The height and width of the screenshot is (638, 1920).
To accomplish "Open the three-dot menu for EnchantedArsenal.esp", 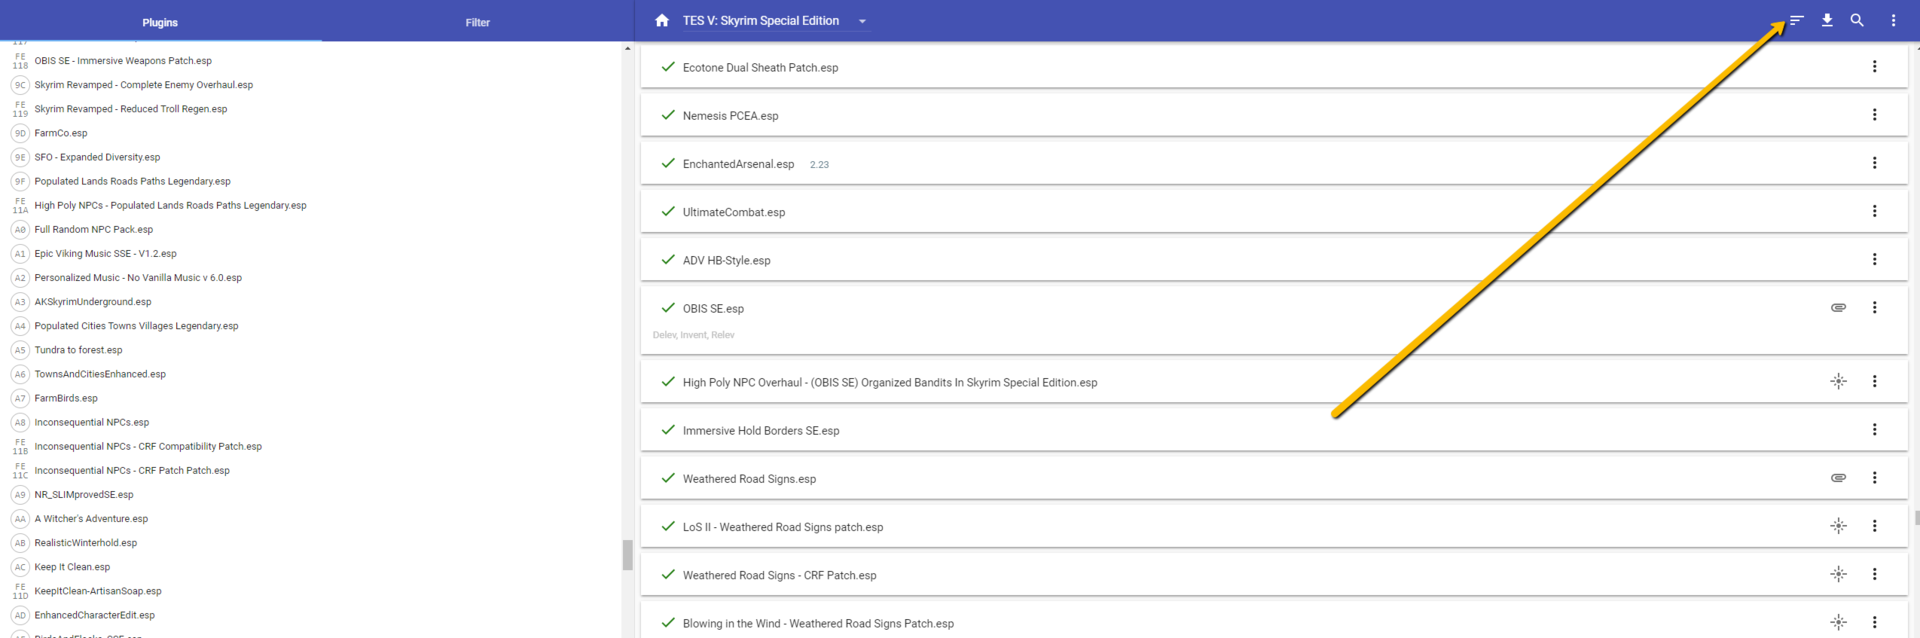I will click(1874, 163).
